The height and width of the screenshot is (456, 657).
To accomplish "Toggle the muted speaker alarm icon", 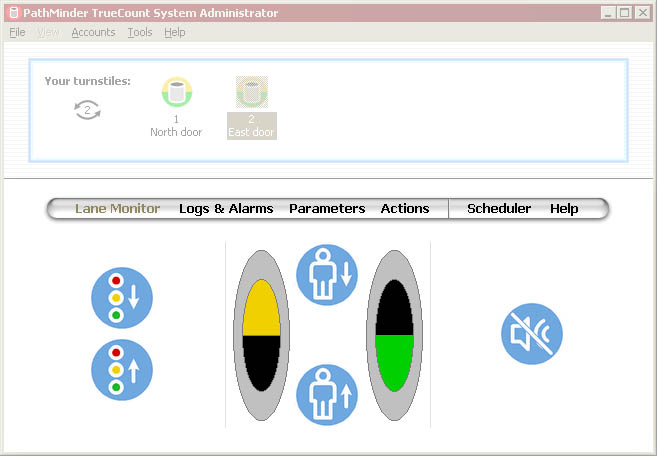I will coord(531,334).
